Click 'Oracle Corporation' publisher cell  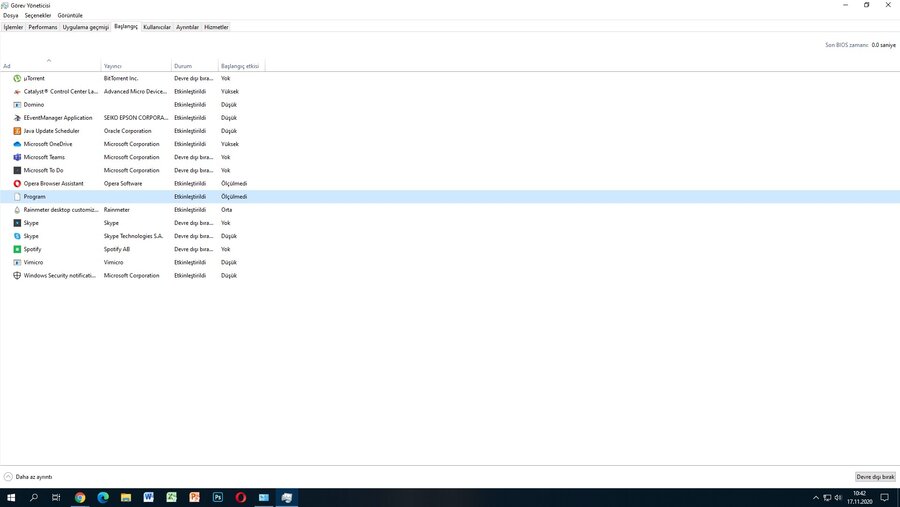(127, 131)
